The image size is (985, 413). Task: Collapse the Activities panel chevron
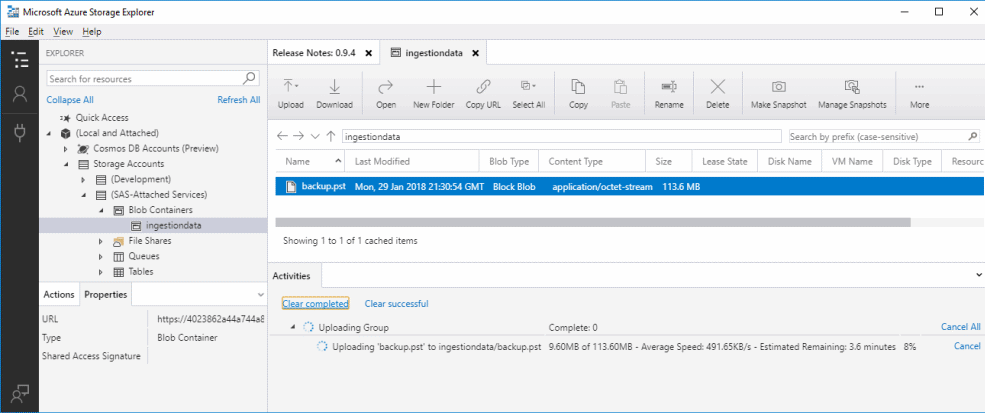point(979,275)
